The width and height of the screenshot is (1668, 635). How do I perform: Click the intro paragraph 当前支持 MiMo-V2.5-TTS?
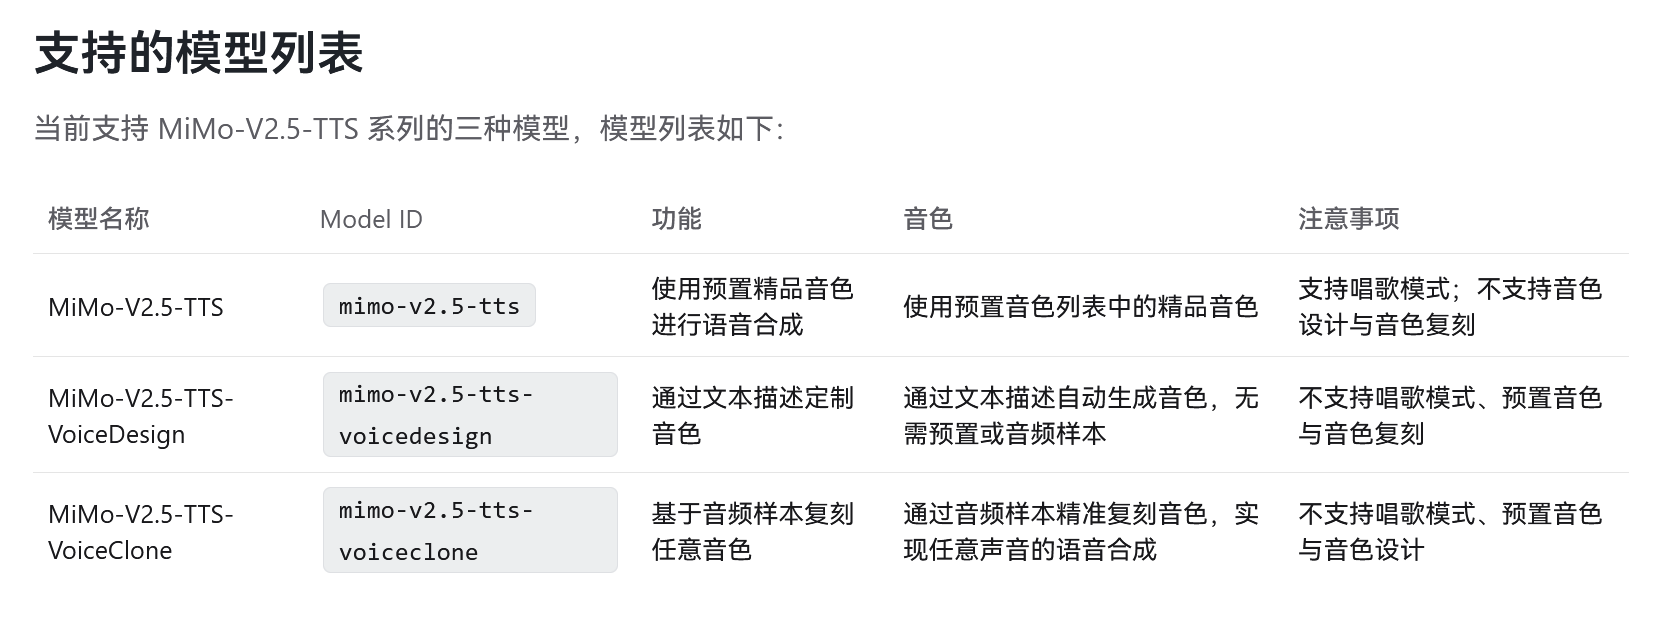click(x=408, y=129)
